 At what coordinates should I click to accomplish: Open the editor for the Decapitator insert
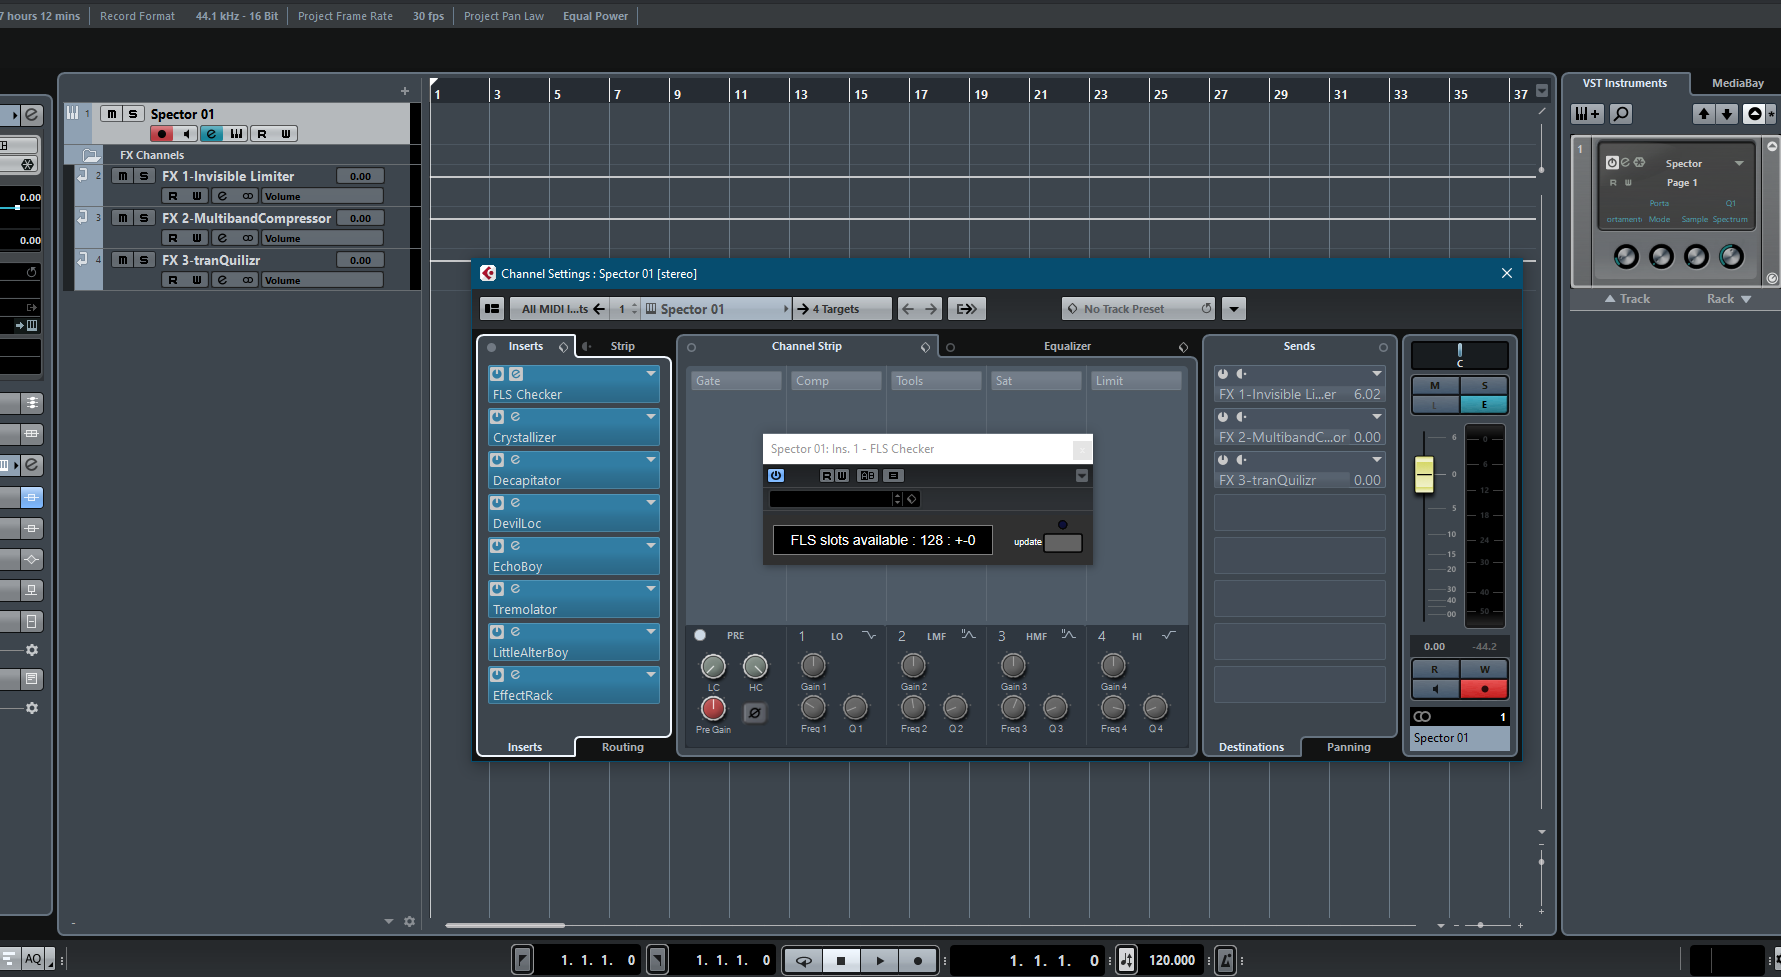click(516, 460)
